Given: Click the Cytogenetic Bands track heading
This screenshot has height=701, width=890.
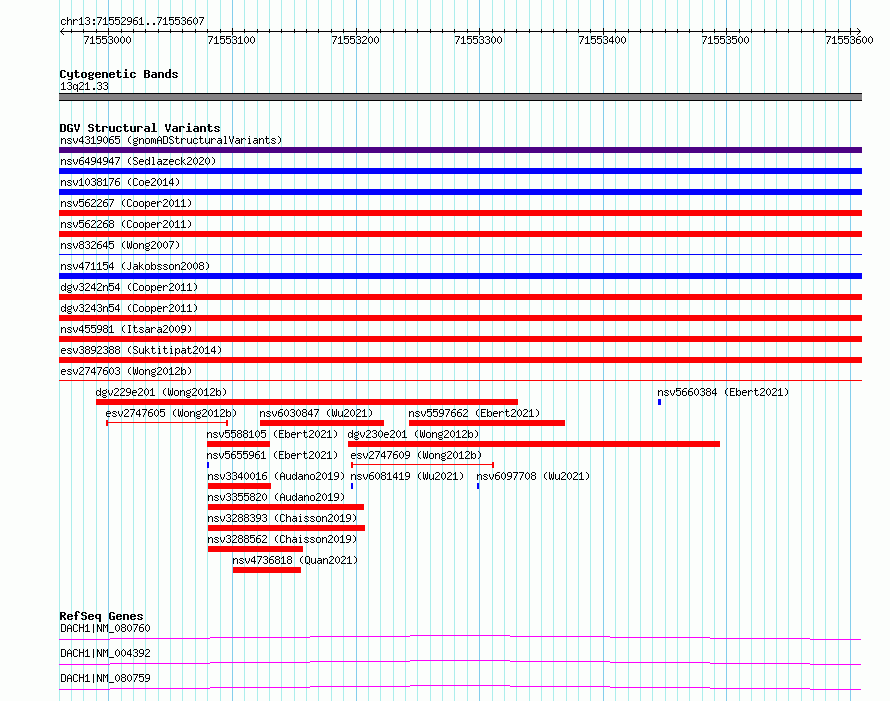Looking at the screenshot, I should (x=119, y=74).
